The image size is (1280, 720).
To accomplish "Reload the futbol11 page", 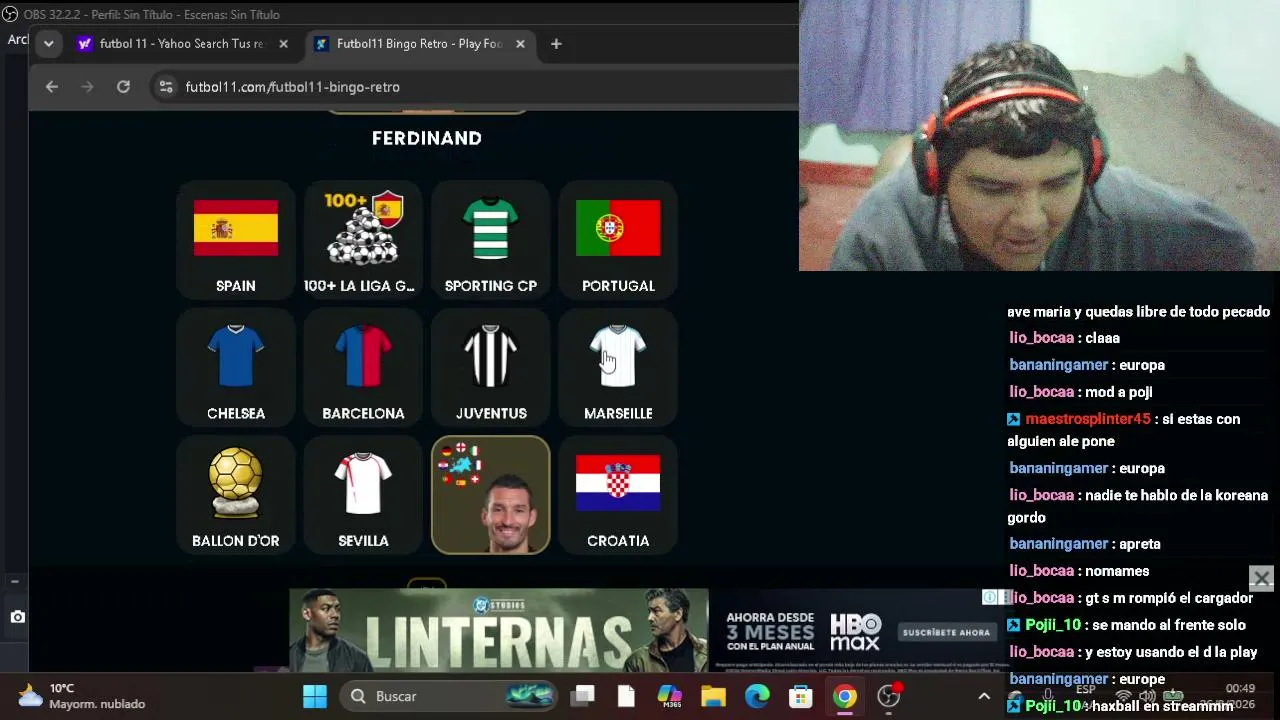I will pyautogui.click(x=123, y=87).
